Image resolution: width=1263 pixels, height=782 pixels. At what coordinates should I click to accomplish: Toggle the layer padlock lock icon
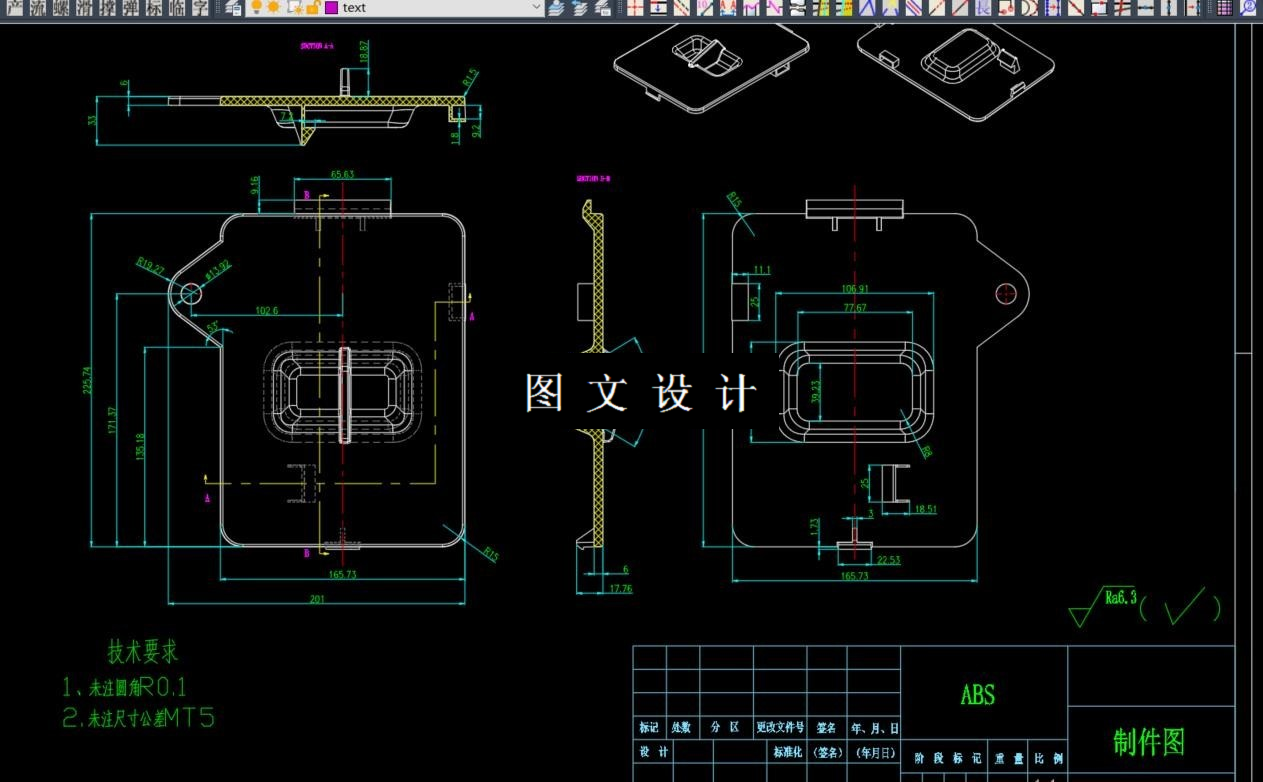pos(311,8)
